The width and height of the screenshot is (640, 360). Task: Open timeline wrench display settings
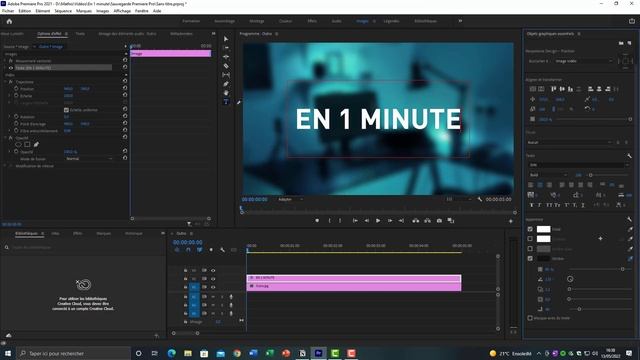(222, 250)
